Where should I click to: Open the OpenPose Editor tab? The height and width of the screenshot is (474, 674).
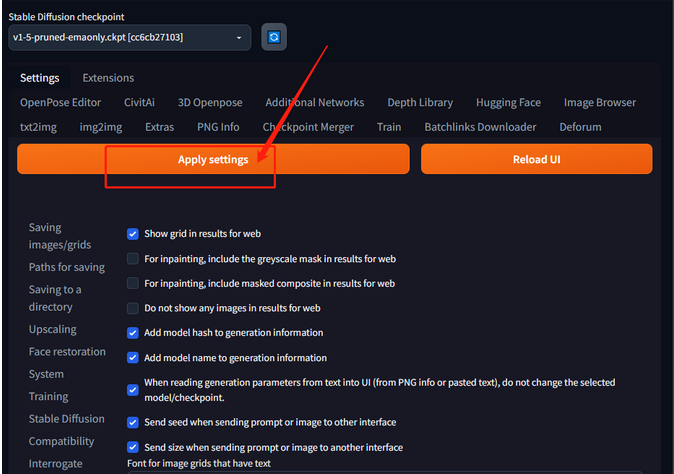point(60,102)
